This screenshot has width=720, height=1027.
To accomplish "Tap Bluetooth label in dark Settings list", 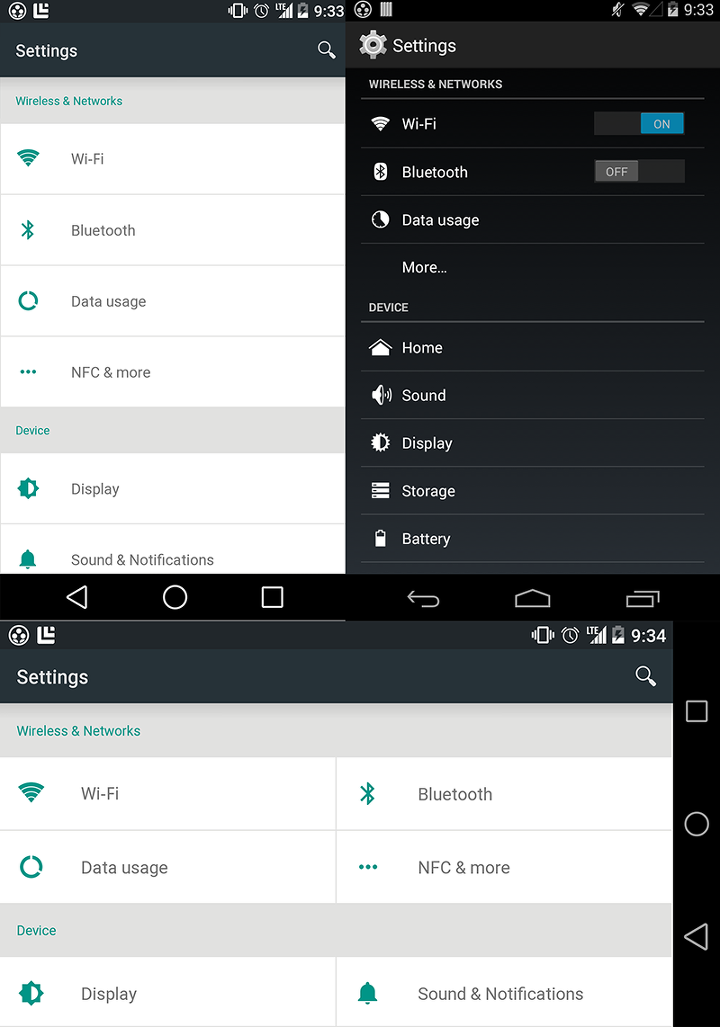I will tap(434, 172).
